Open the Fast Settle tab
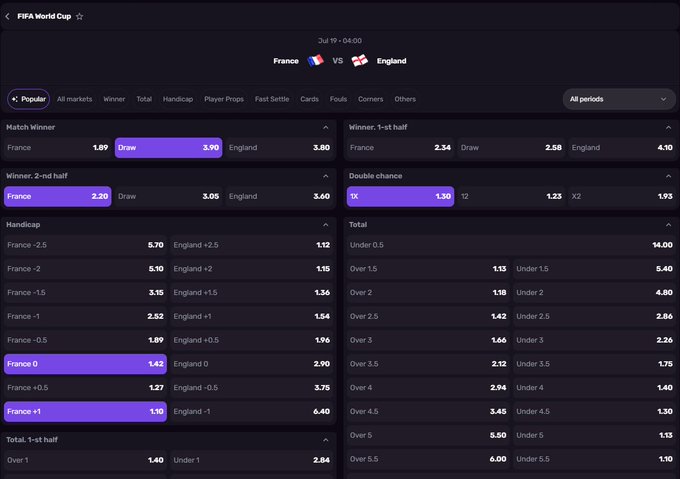The image size is (680, 479). point(272,99)
